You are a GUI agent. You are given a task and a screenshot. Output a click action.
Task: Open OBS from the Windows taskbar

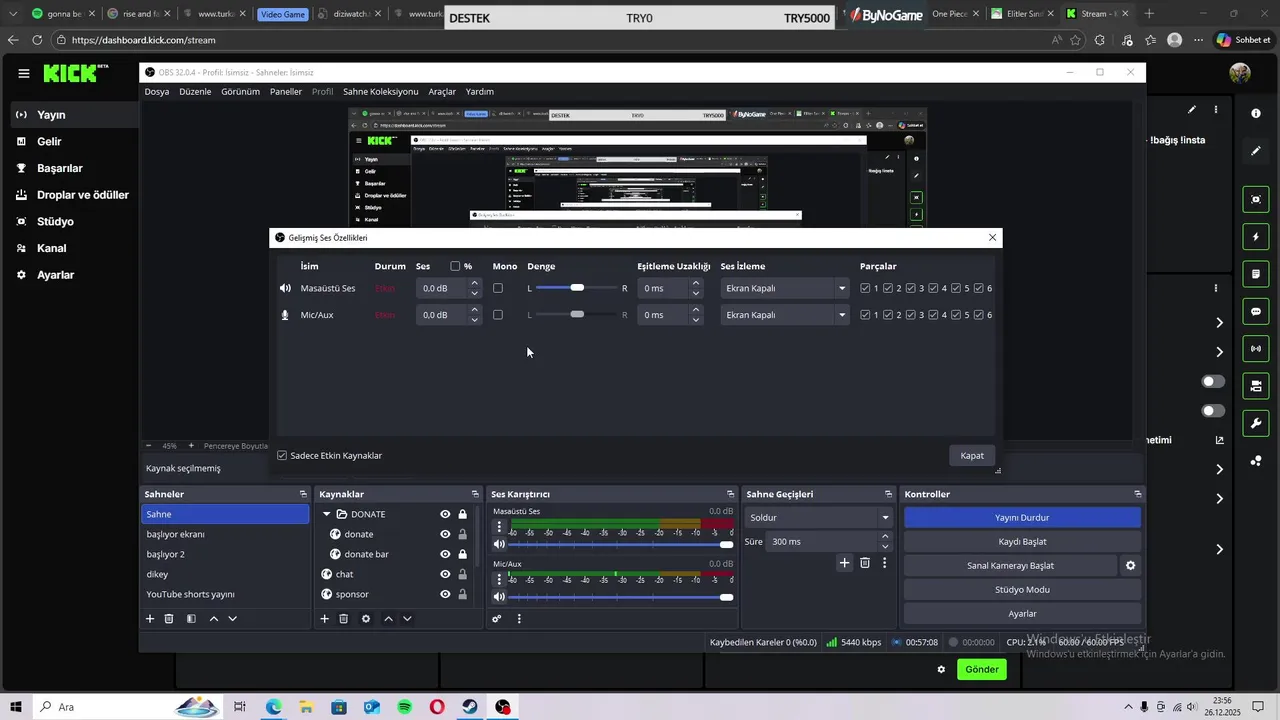(502, 707)
